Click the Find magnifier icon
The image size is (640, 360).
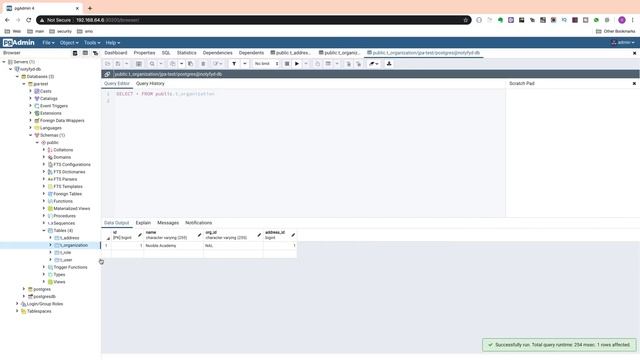click(152, 64)
